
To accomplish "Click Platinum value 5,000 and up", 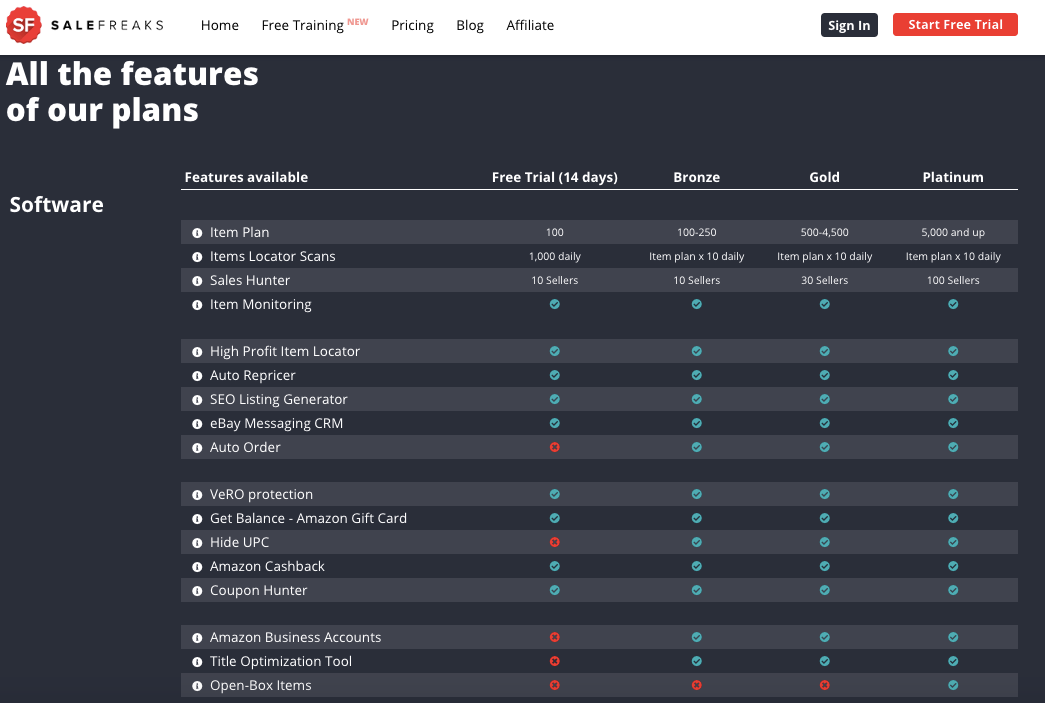I will click(x=953, y=233).
